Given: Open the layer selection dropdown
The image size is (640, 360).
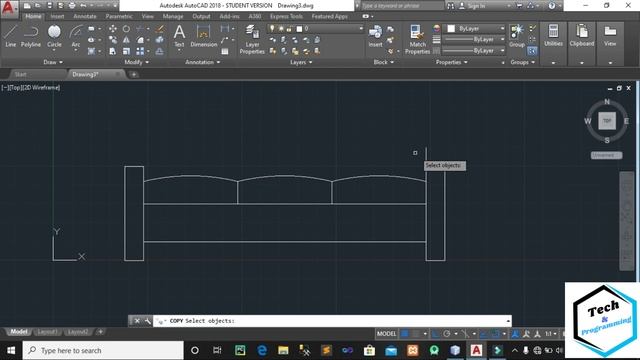Looking at the screenshot, I should pos(315,29).
